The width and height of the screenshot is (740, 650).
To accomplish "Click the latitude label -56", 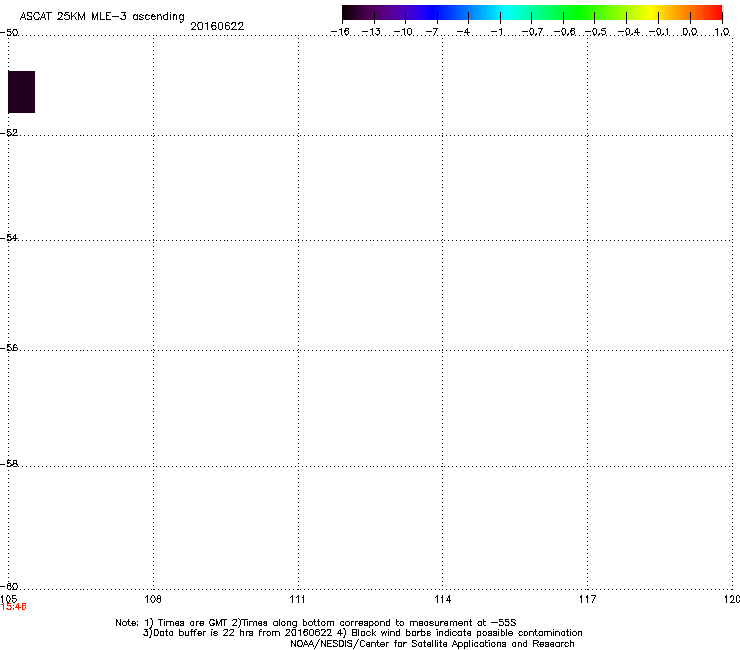I will [9, 347].
